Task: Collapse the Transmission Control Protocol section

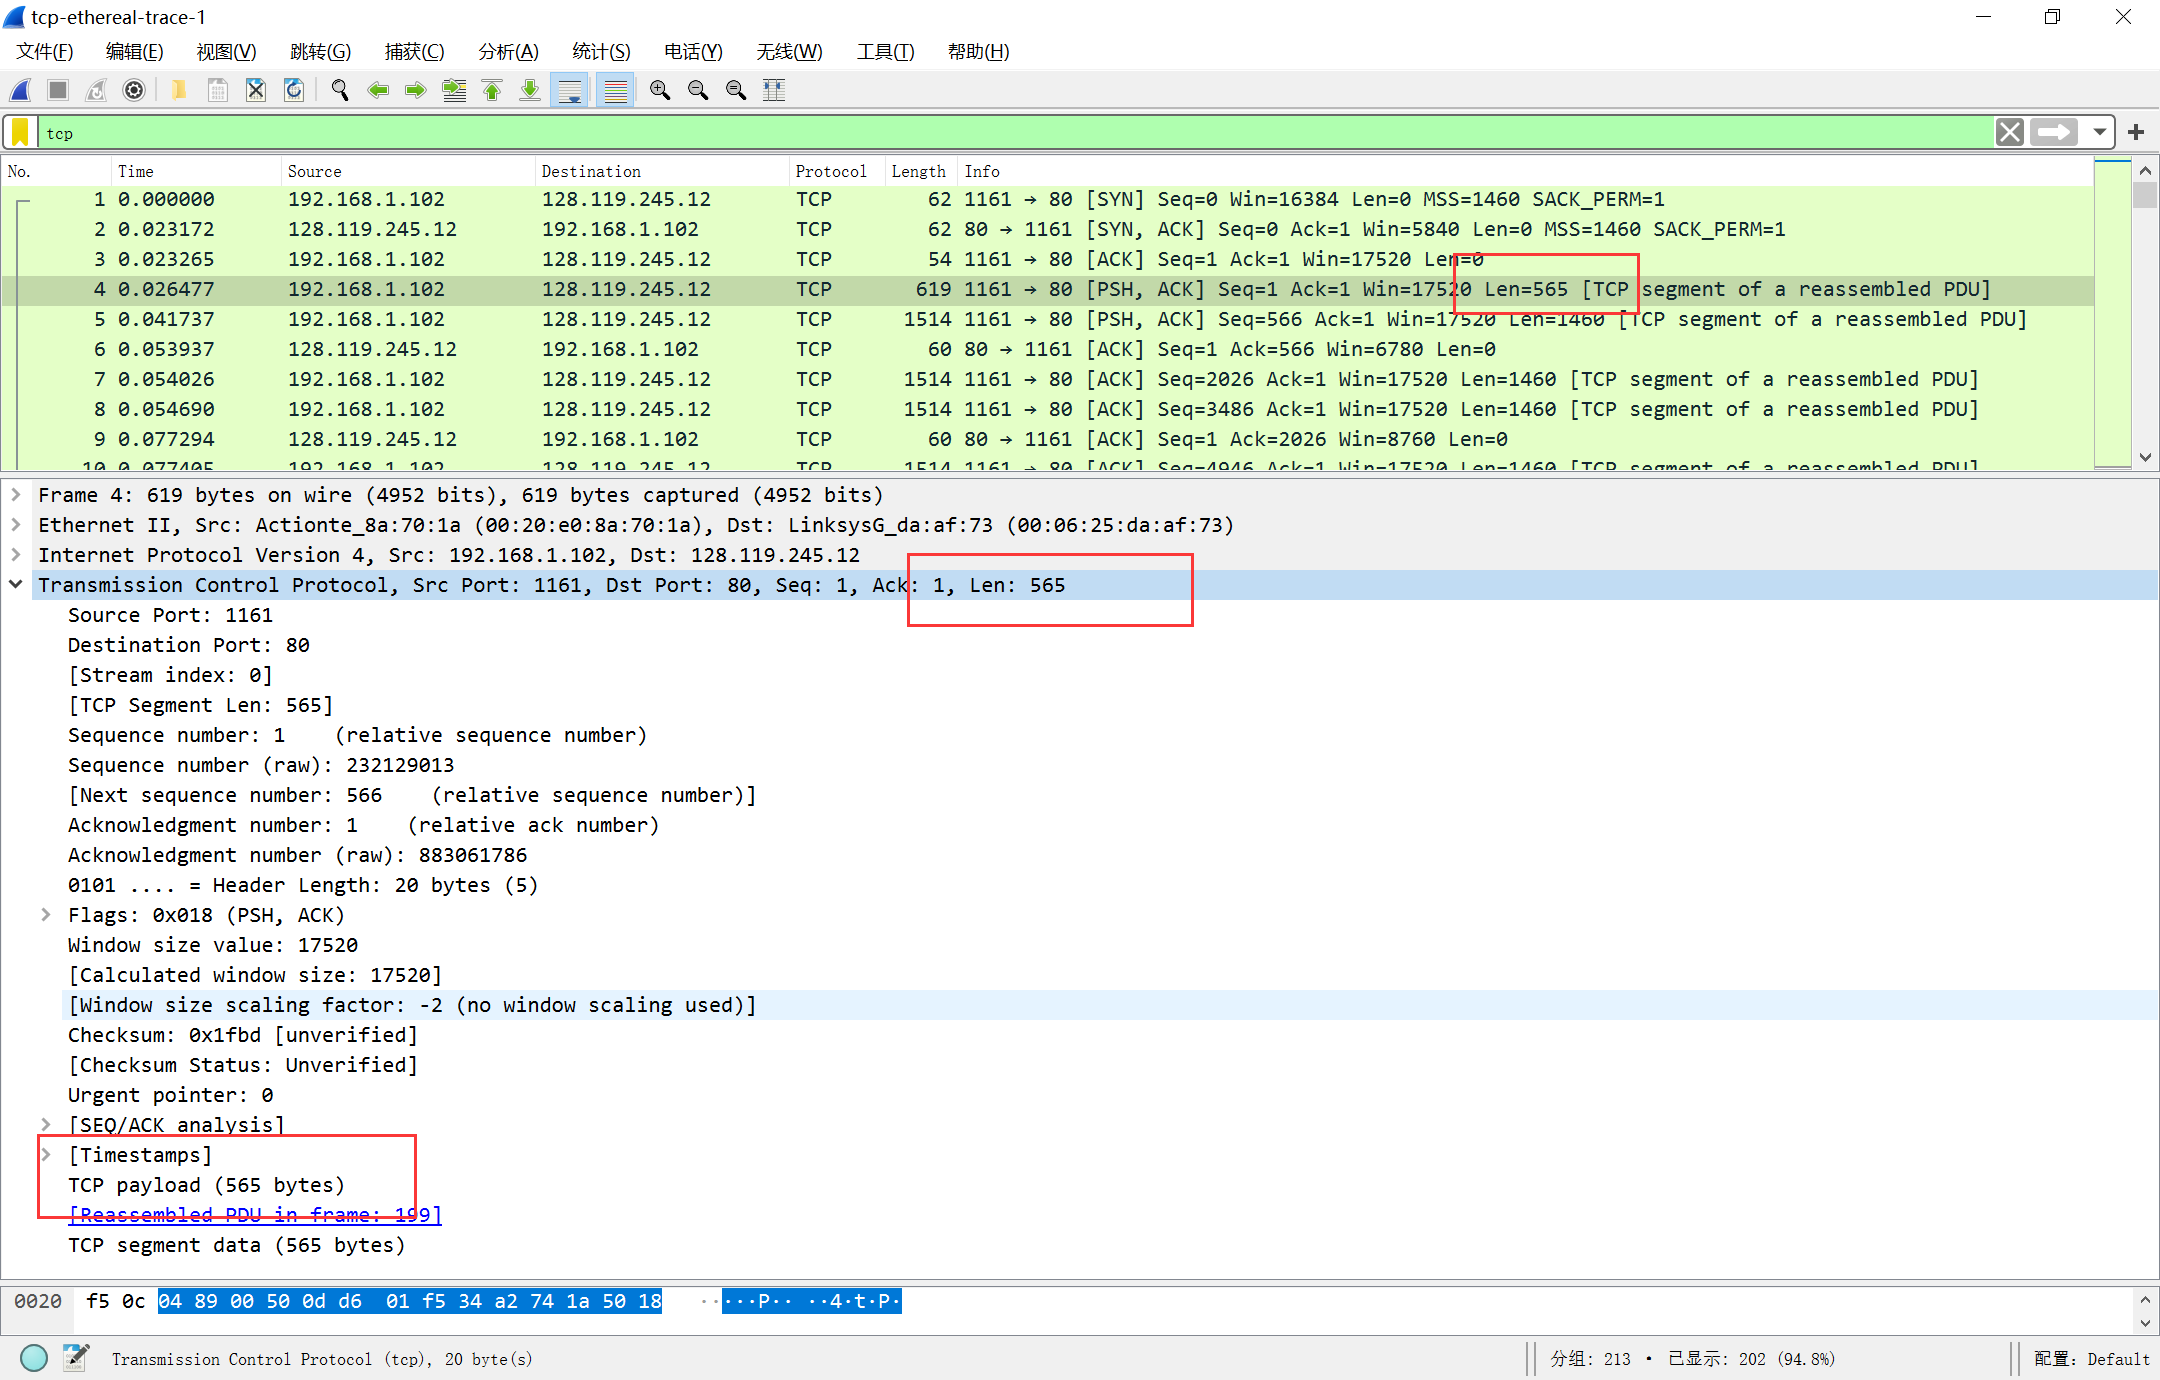Action: [x=16, y=585]
